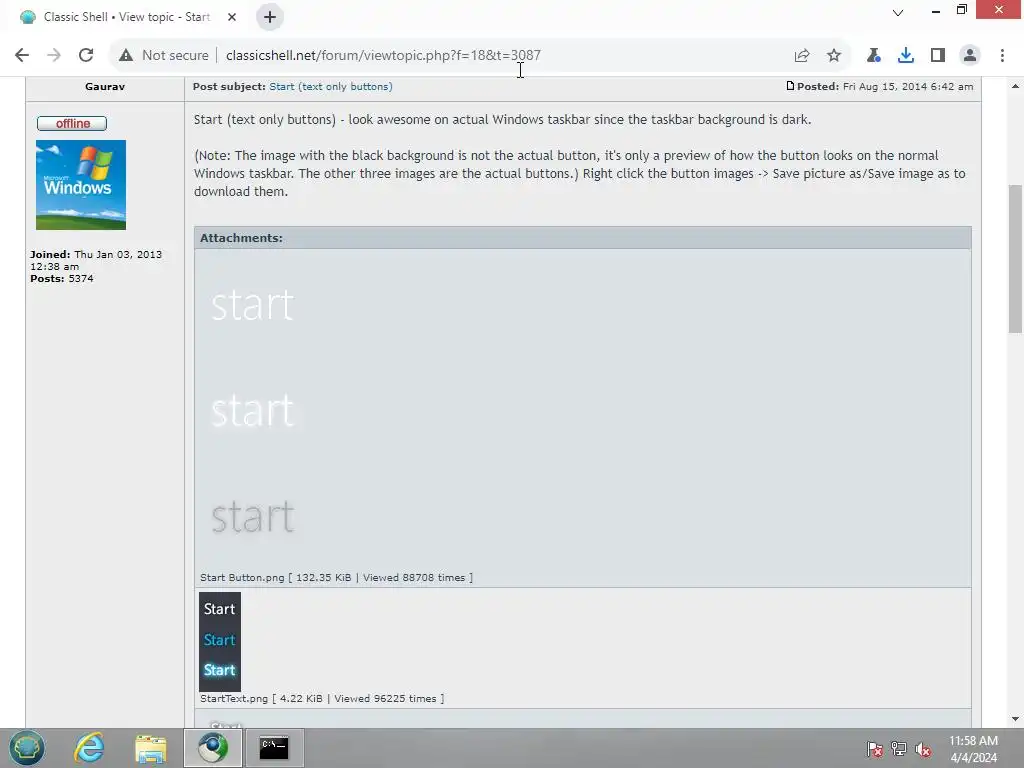
Task: Click the StartText.png dark preview image
Action: pos(220,641)
